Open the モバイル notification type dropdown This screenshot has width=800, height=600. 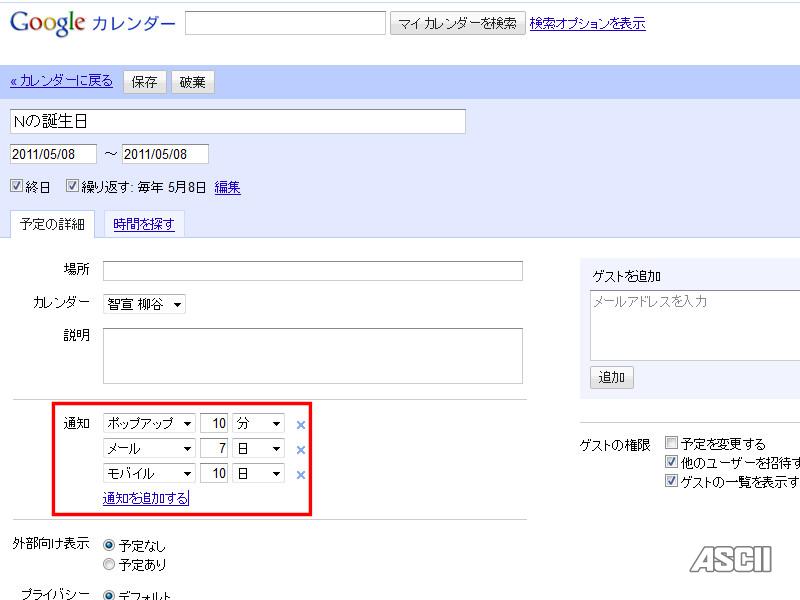(x=149, y=473)
